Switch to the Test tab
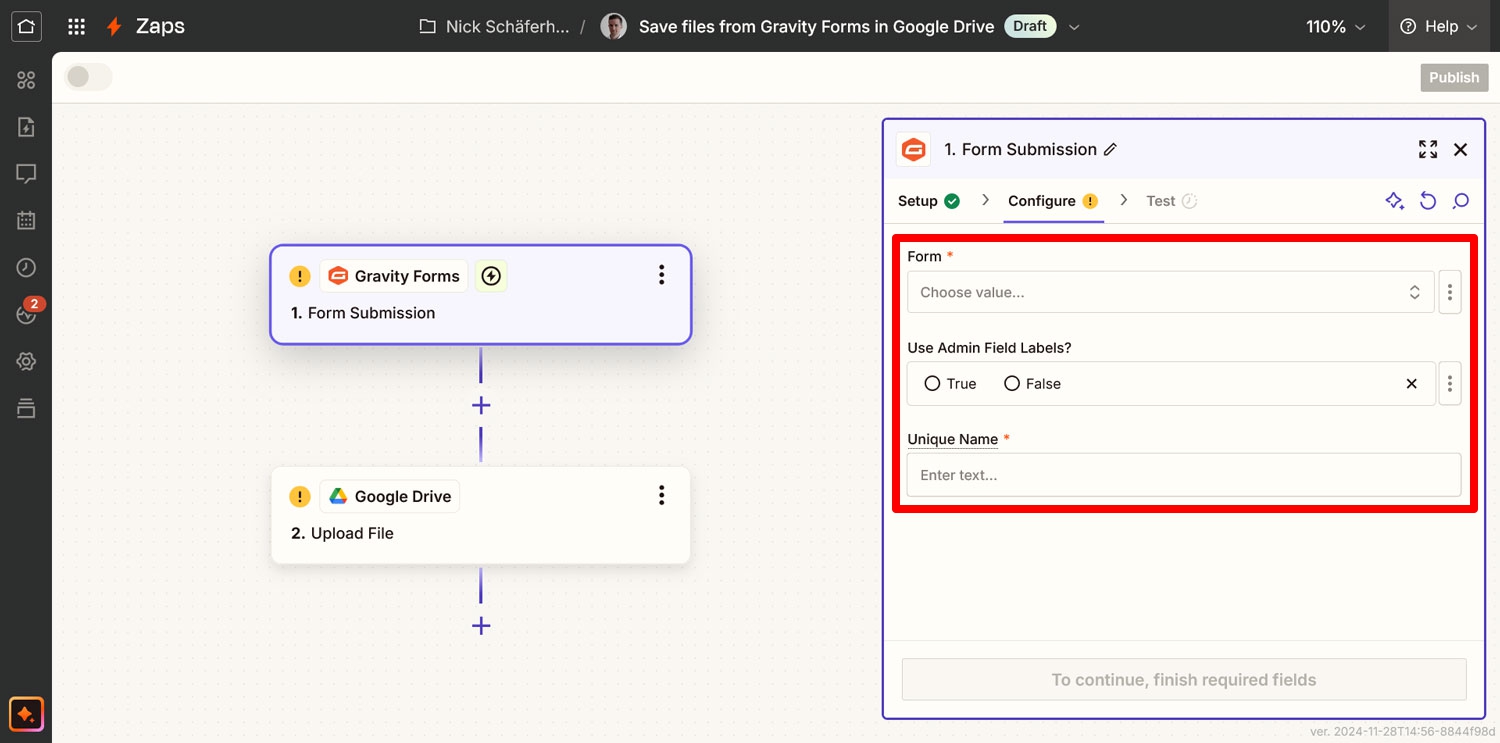 pyautogui.click(x=1171, y=201)
